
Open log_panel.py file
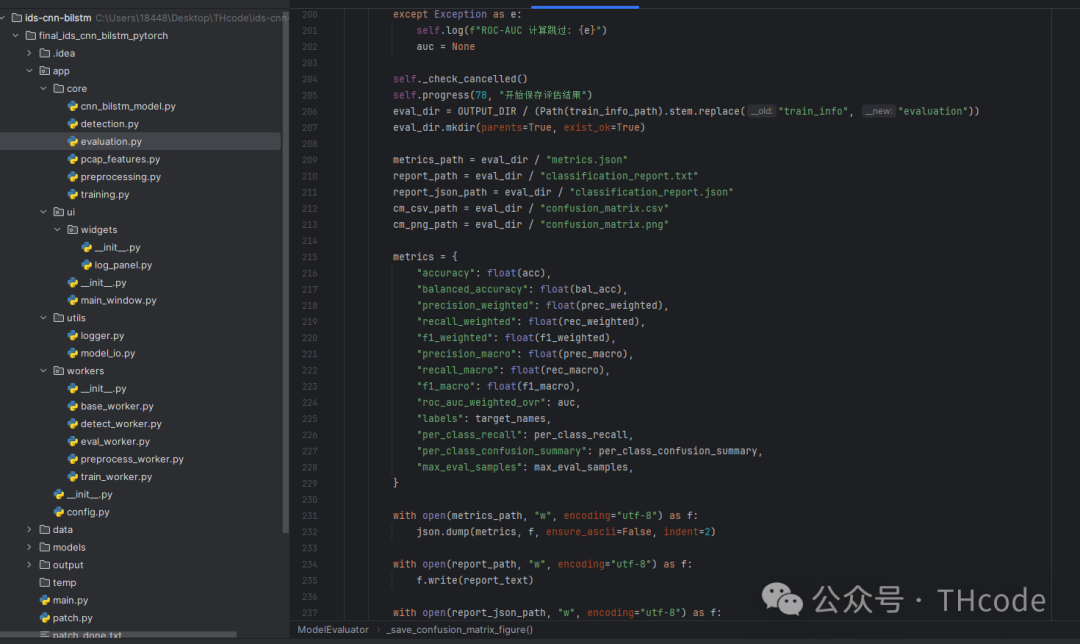123,265
